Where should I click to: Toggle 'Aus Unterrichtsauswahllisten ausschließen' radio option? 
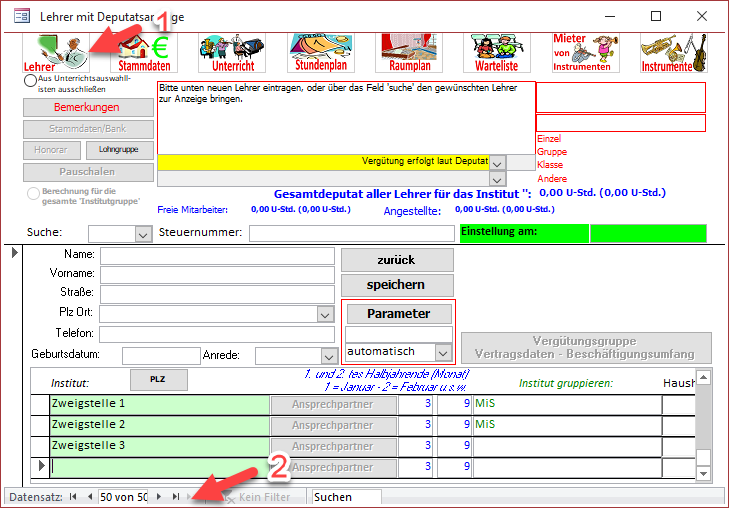pyautogui.click(x=30, y=80)
